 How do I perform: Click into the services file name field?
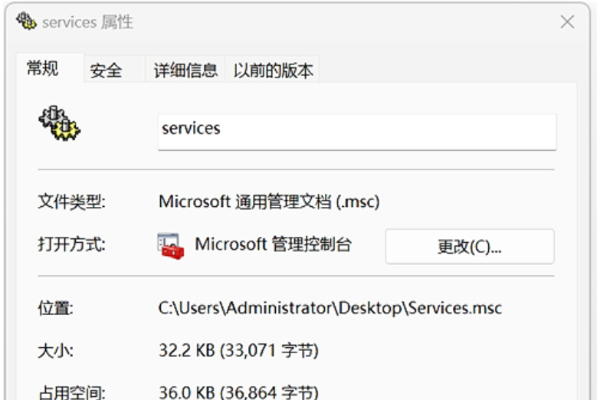357,132
